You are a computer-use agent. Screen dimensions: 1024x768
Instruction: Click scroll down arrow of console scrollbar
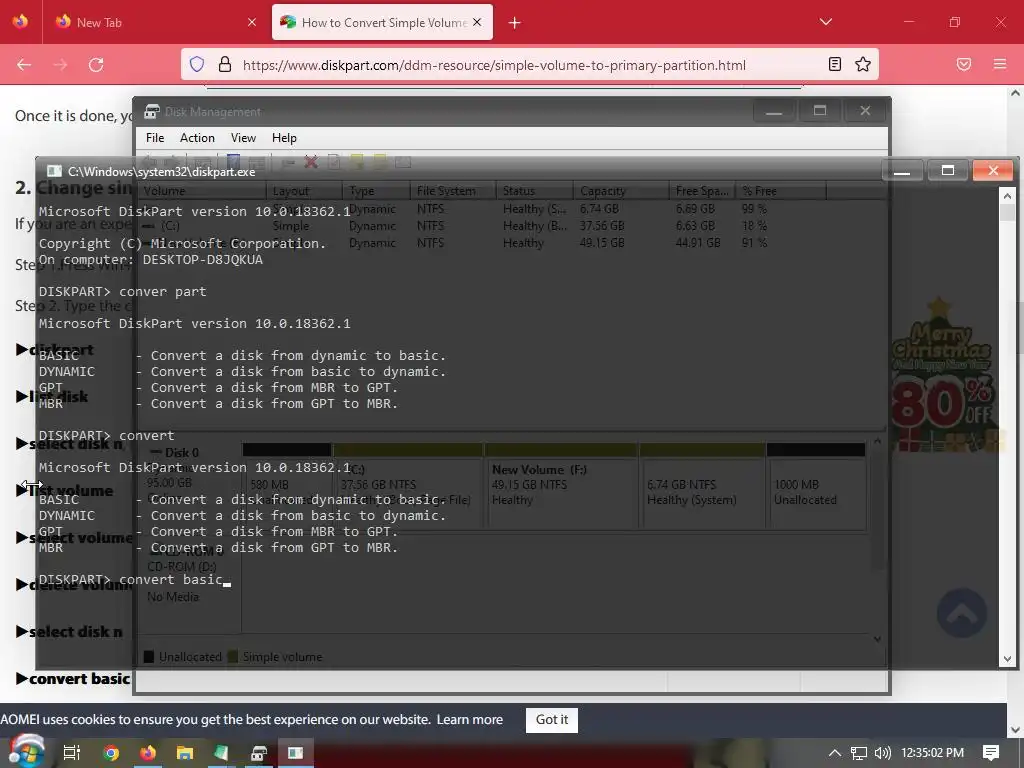1007,659
